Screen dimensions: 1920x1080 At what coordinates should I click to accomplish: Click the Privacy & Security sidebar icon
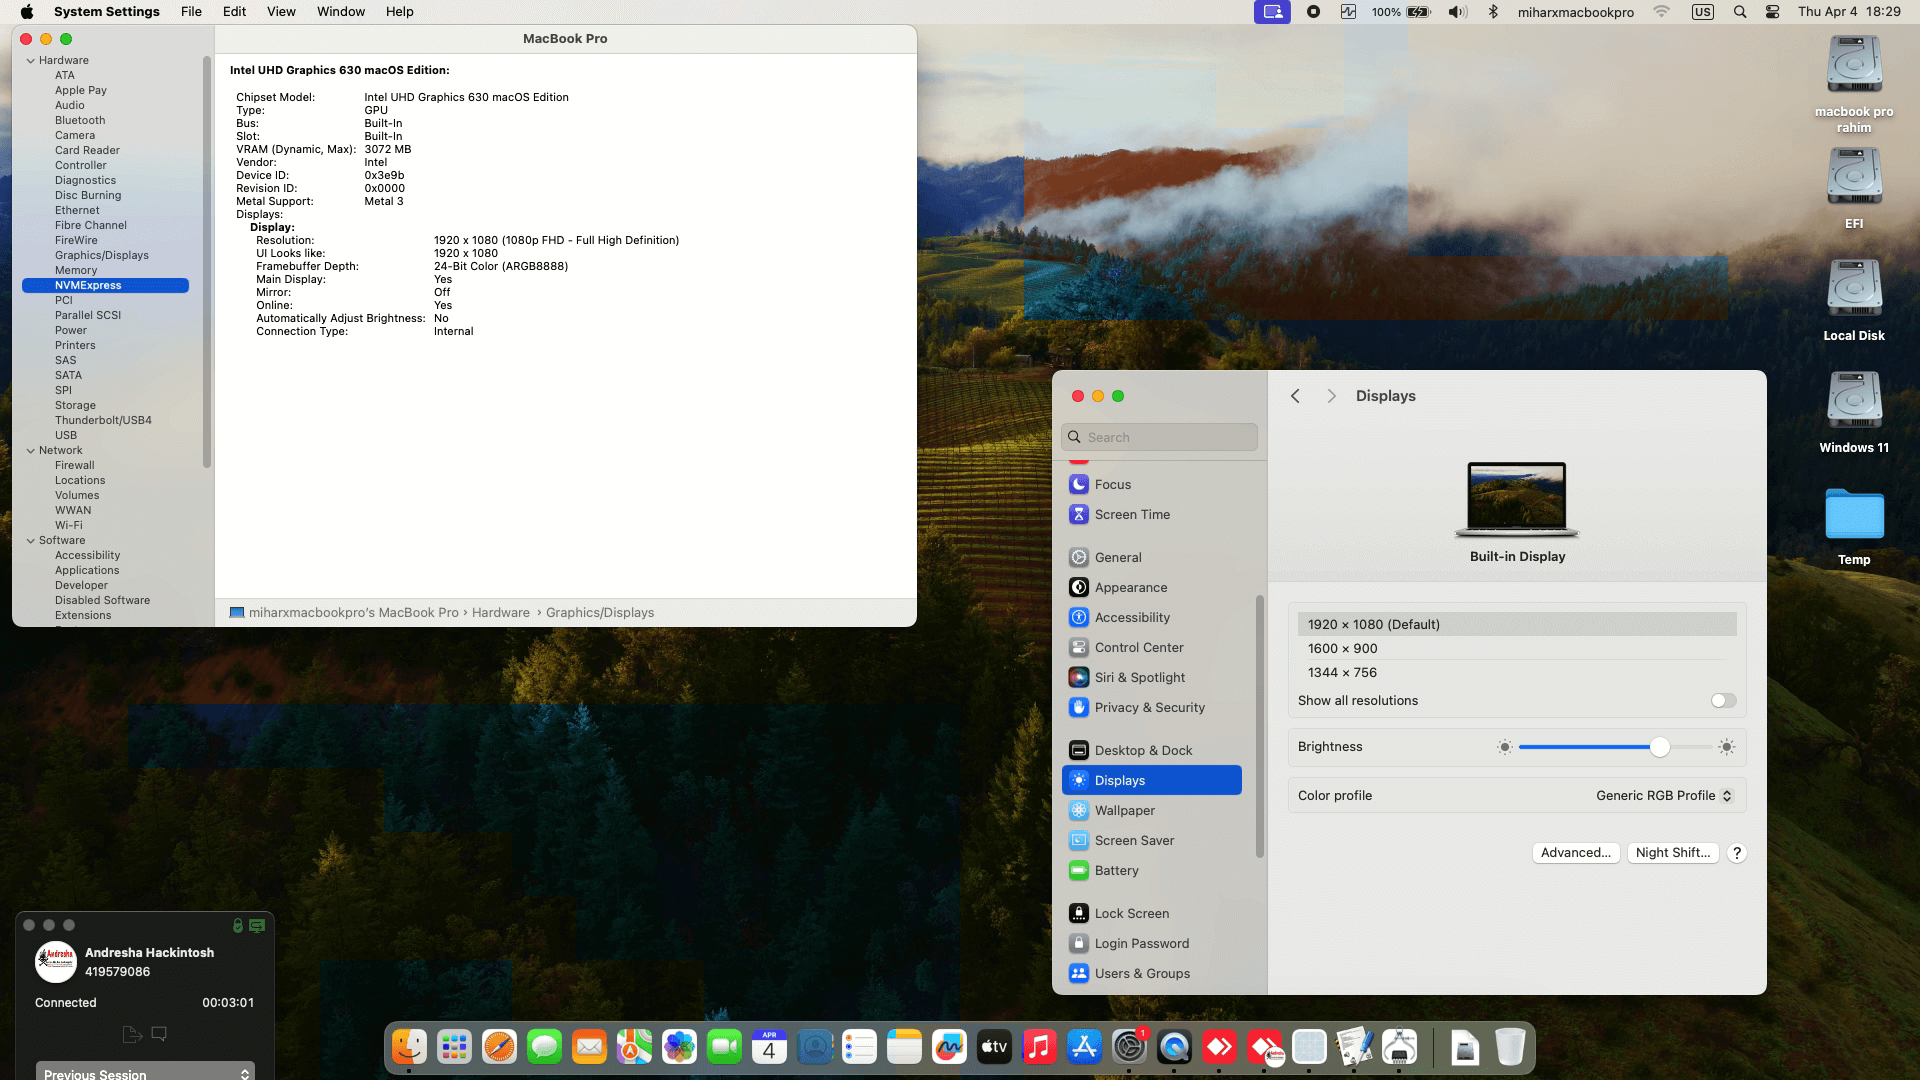click(x=1078, y=707)
